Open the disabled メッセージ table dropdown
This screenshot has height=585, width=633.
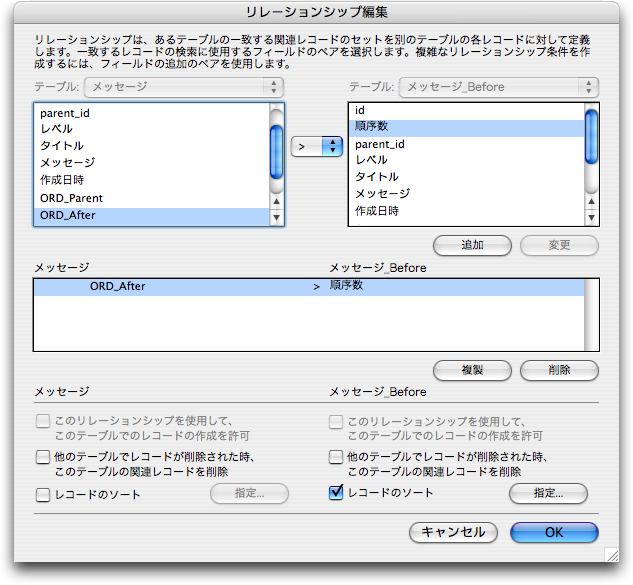click(184, 87)
